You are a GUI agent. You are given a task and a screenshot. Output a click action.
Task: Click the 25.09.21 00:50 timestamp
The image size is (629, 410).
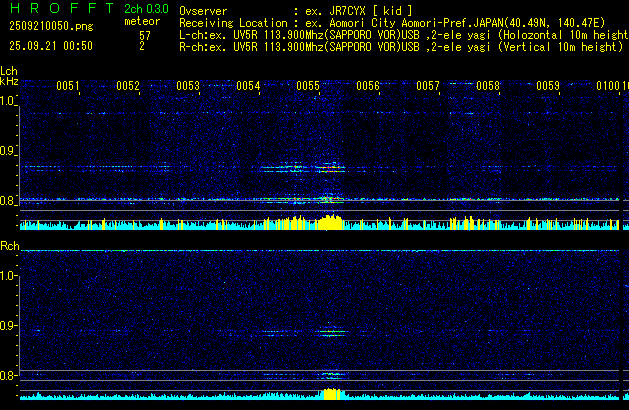click(48, 46)
